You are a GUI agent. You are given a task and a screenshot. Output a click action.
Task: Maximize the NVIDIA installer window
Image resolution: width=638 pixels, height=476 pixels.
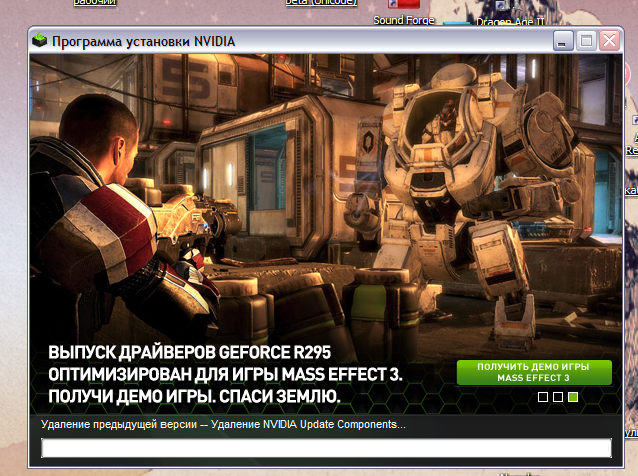(x=586, y=41)
